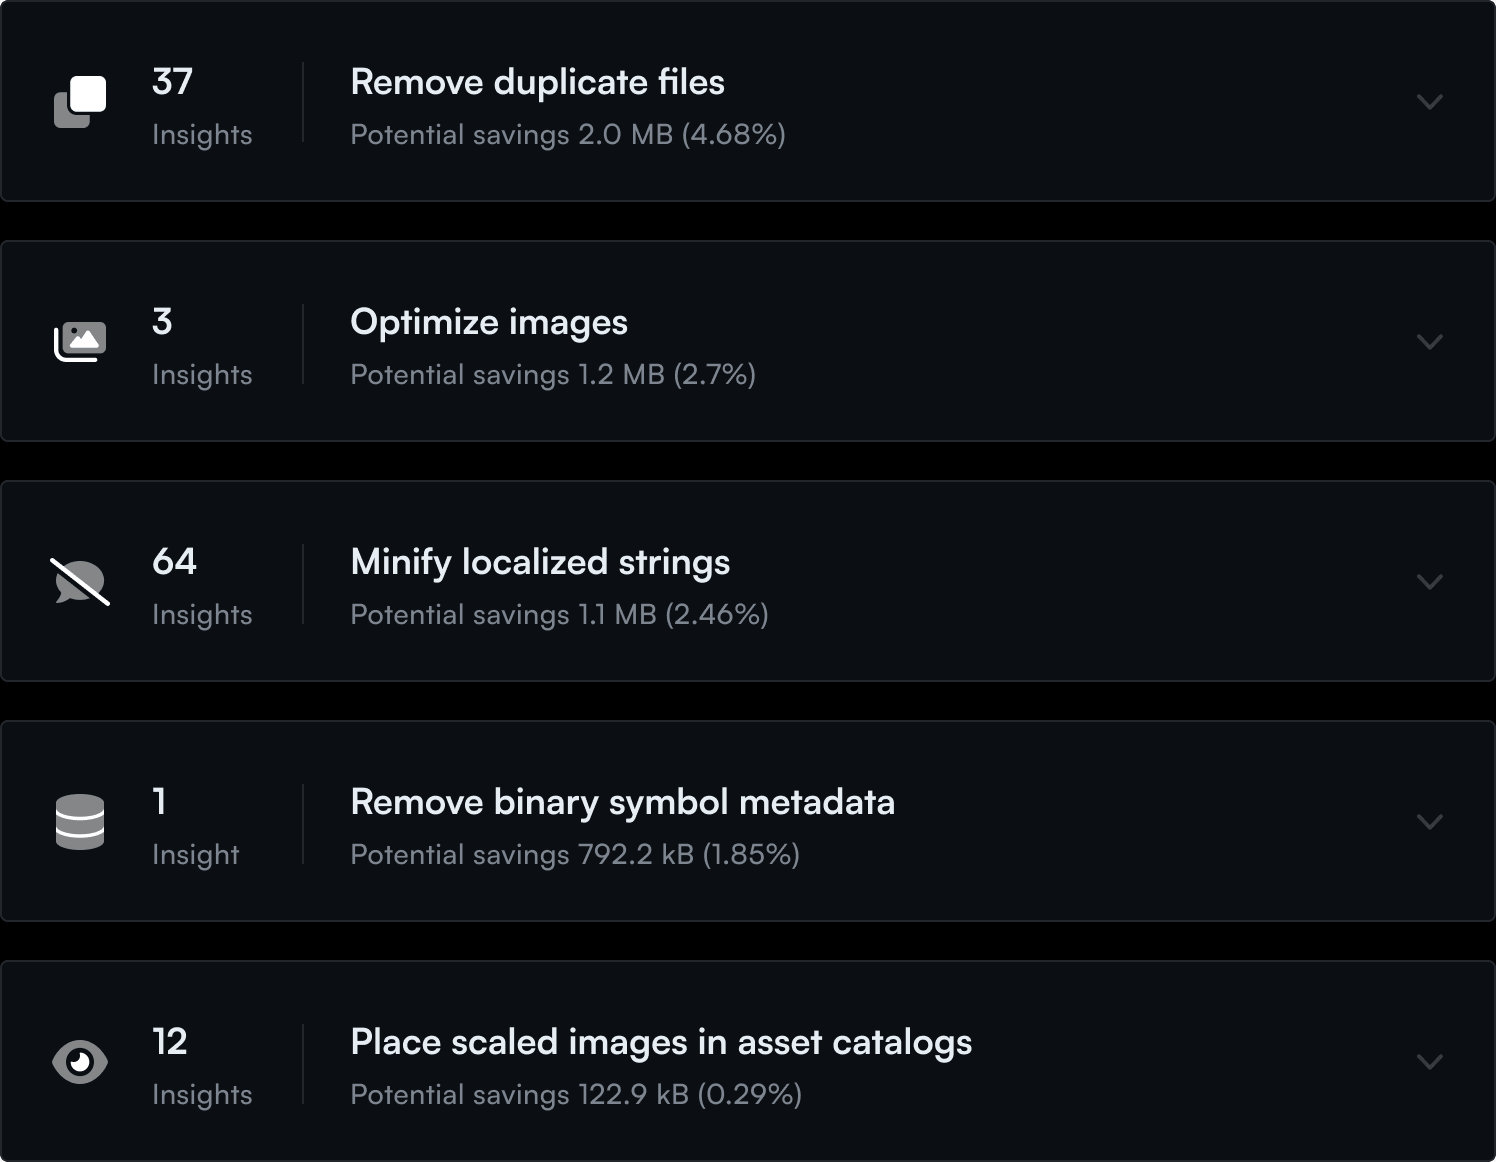Screen dimensions: 1496x1162
Task: Click the Optimize images picture icon
Action: coord(80,342)
